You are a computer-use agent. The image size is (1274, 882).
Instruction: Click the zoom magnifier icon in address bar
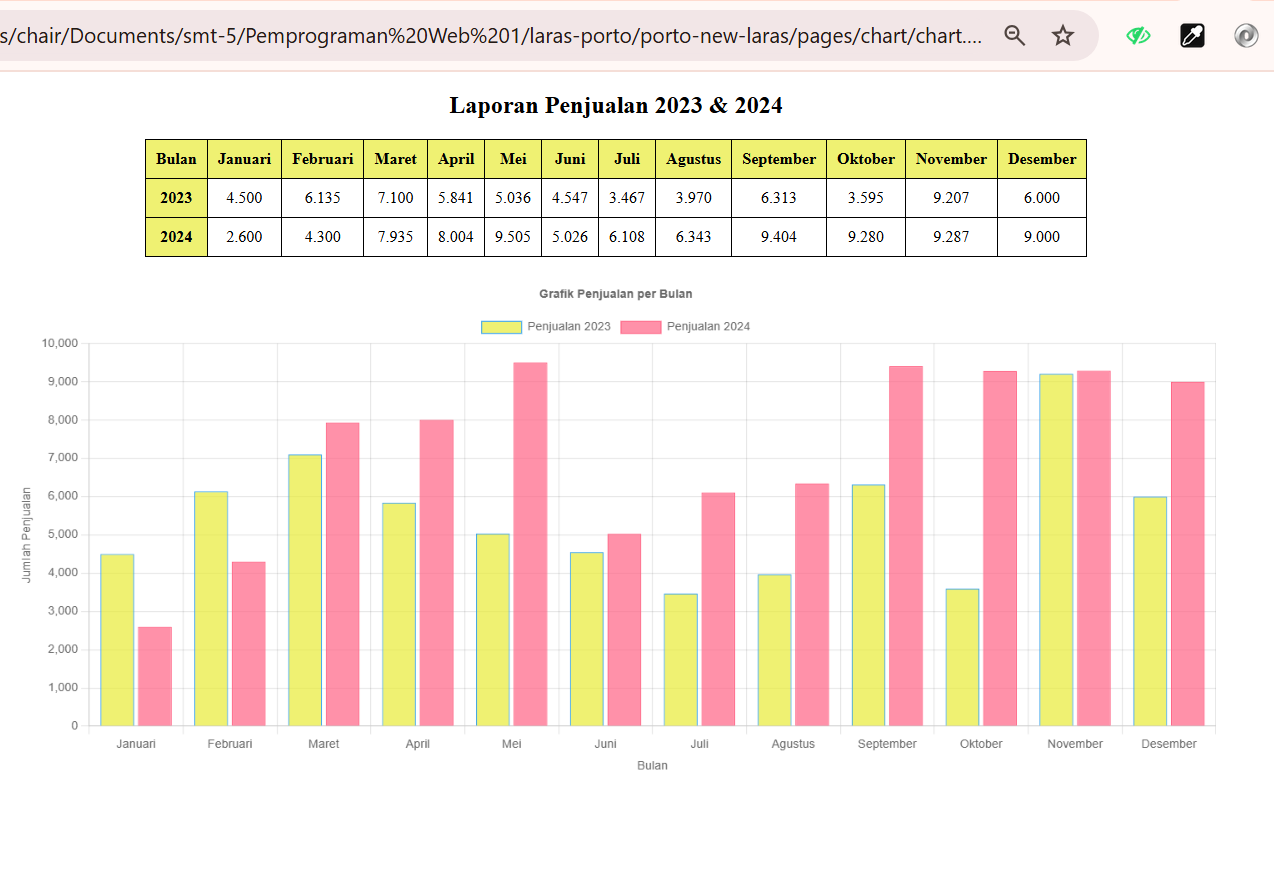(x=1015, y=37)
